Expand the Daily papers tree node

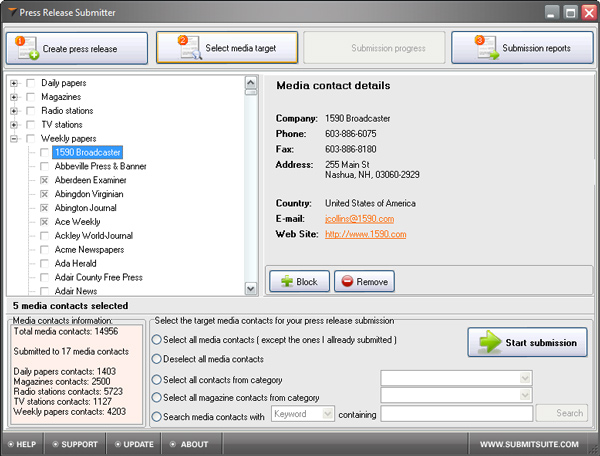click(x=14, y=83)
